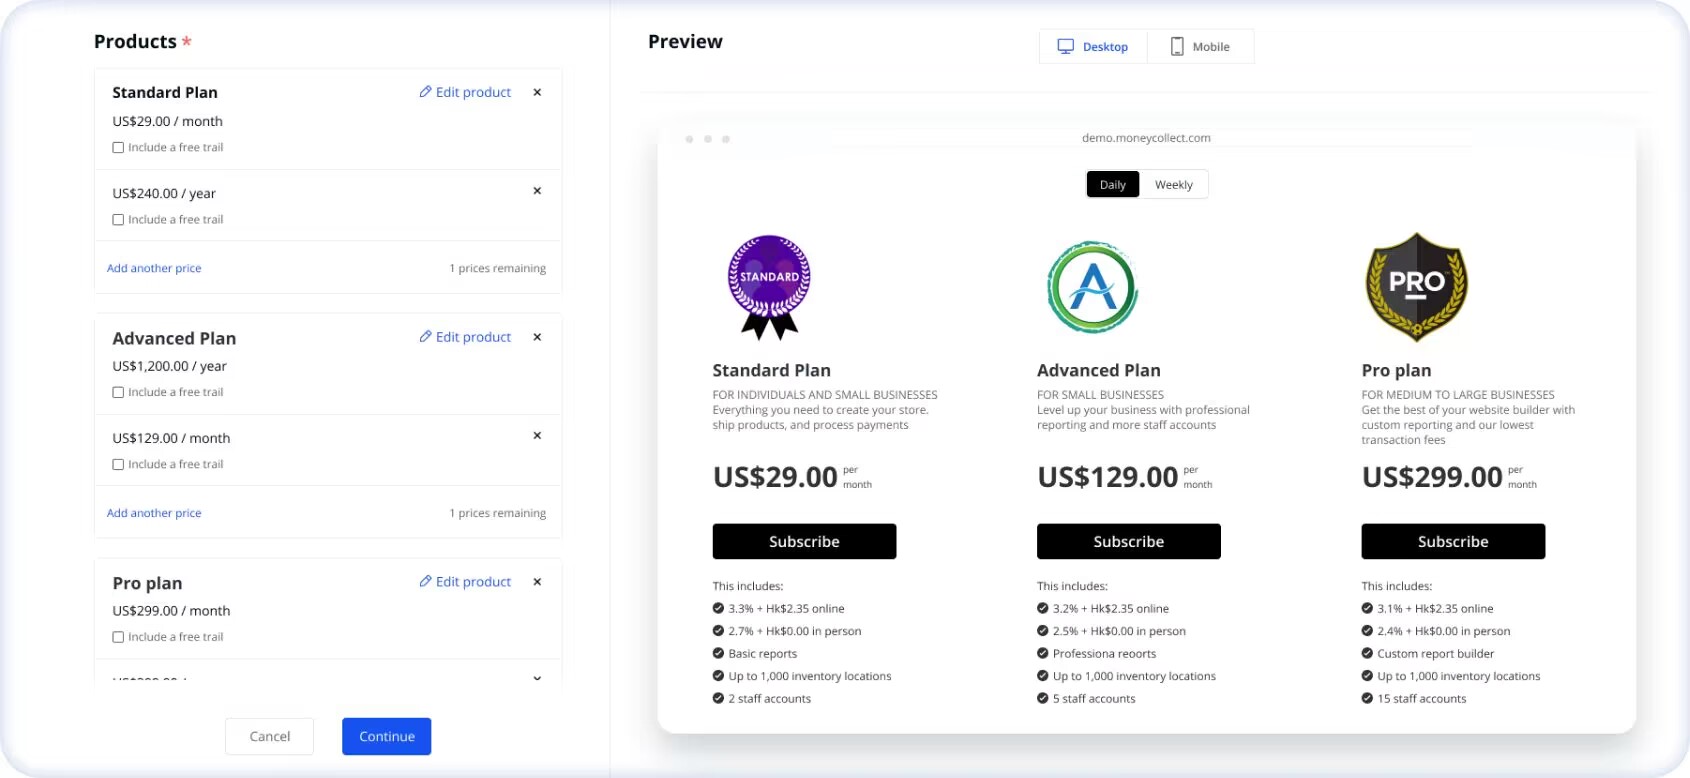This screenshot has width=1690, height=778.
Task: Click the Standard Plan purple badge image
Action: click(768, 287)
